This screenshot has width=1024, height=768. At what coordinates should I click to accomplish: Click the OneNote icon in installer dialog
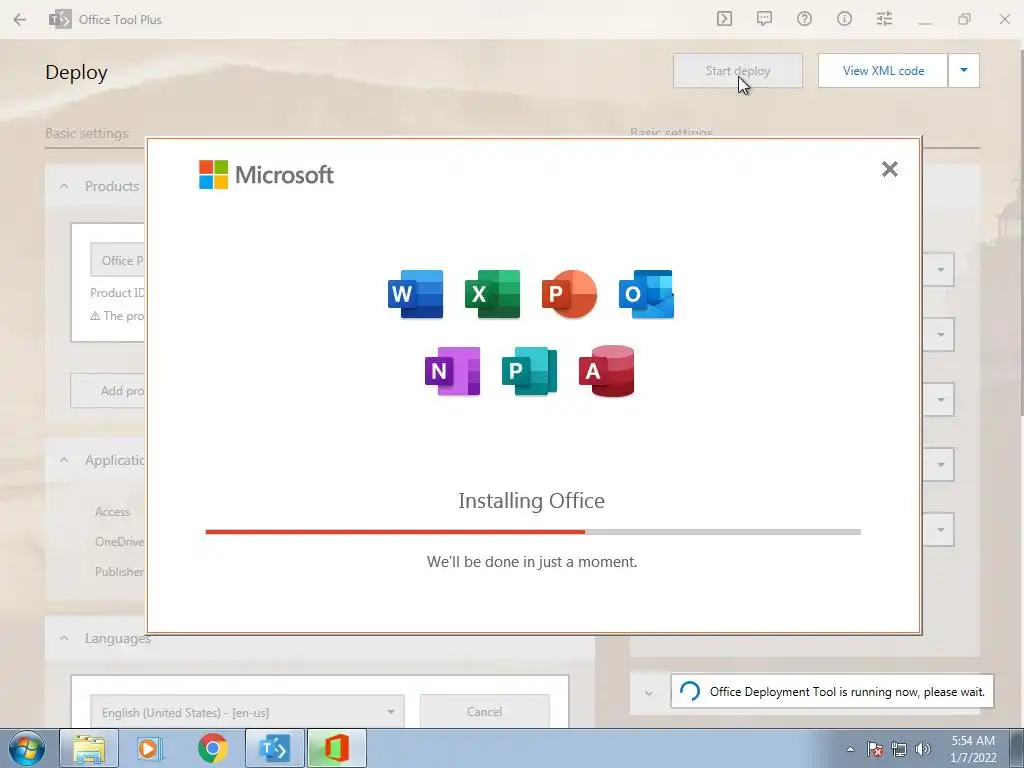(x=453, y=371)
